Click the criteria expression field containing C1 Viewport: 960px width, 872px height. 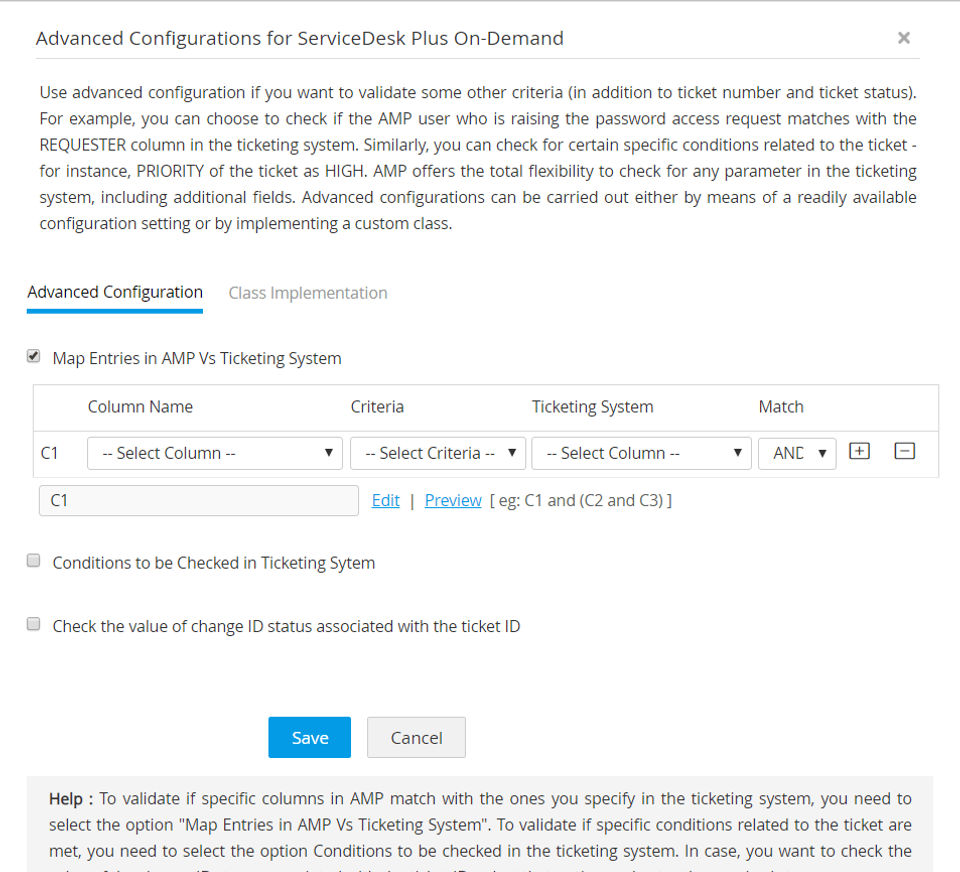coord(199,500)
